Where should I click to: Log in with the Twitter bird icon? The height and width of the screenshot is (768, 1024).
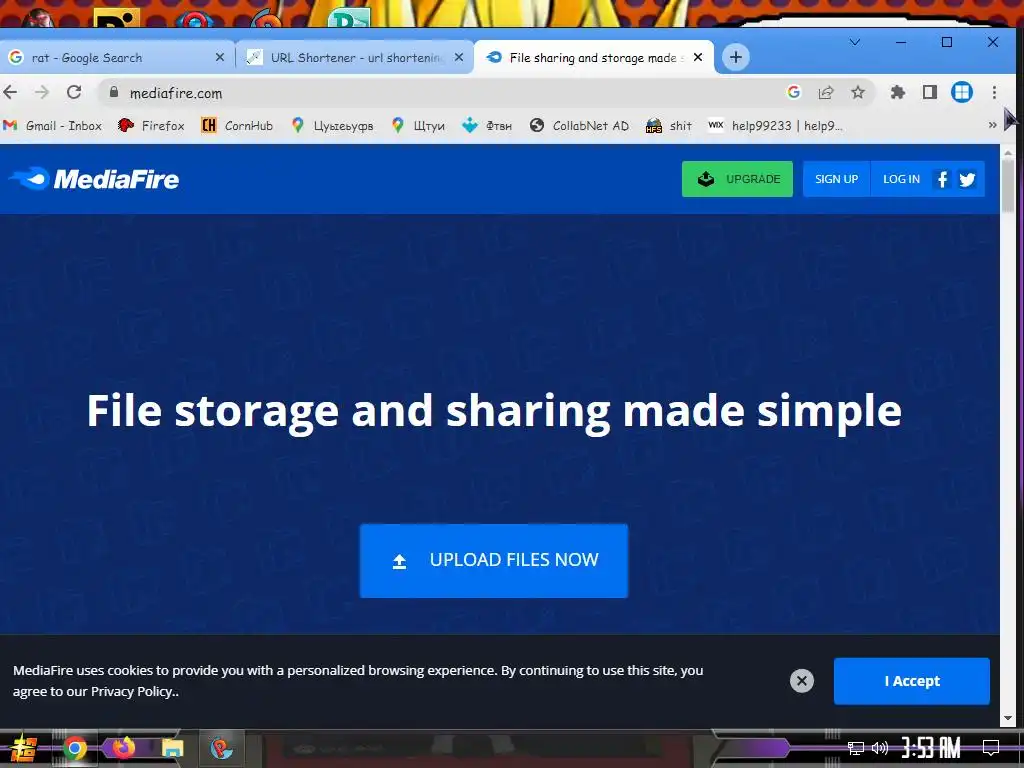(967, 179)
